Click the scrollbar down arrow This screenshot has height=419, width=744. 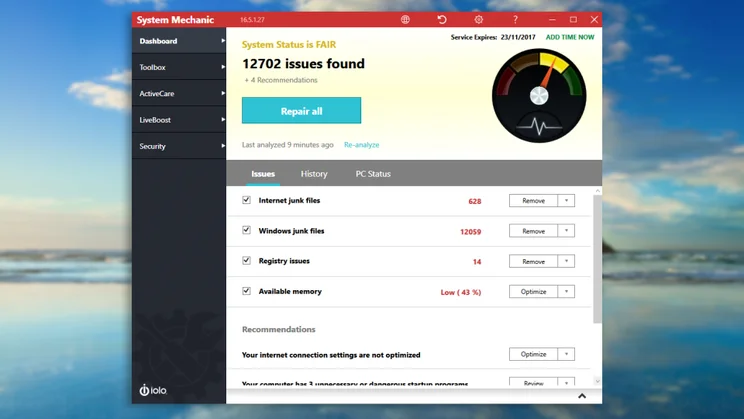[x=597, y=381]
